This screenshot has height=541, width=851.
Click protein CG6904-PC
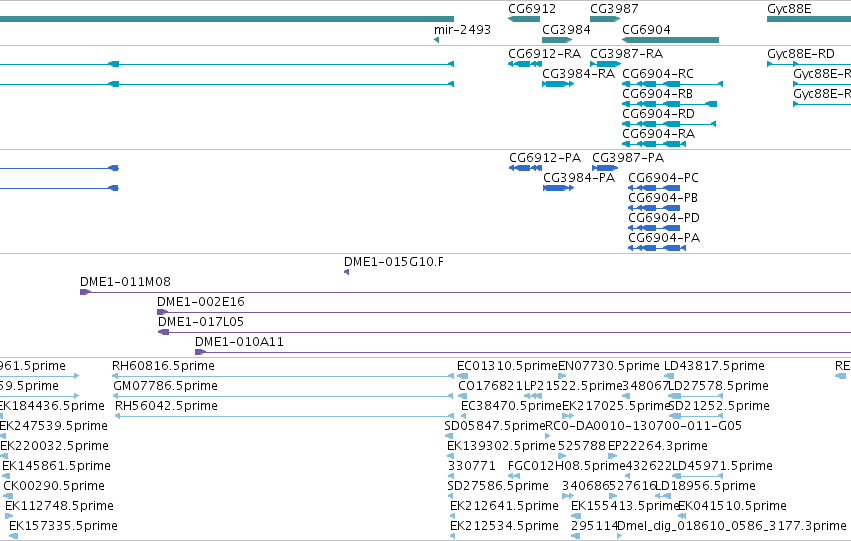(x=663, y=178)
